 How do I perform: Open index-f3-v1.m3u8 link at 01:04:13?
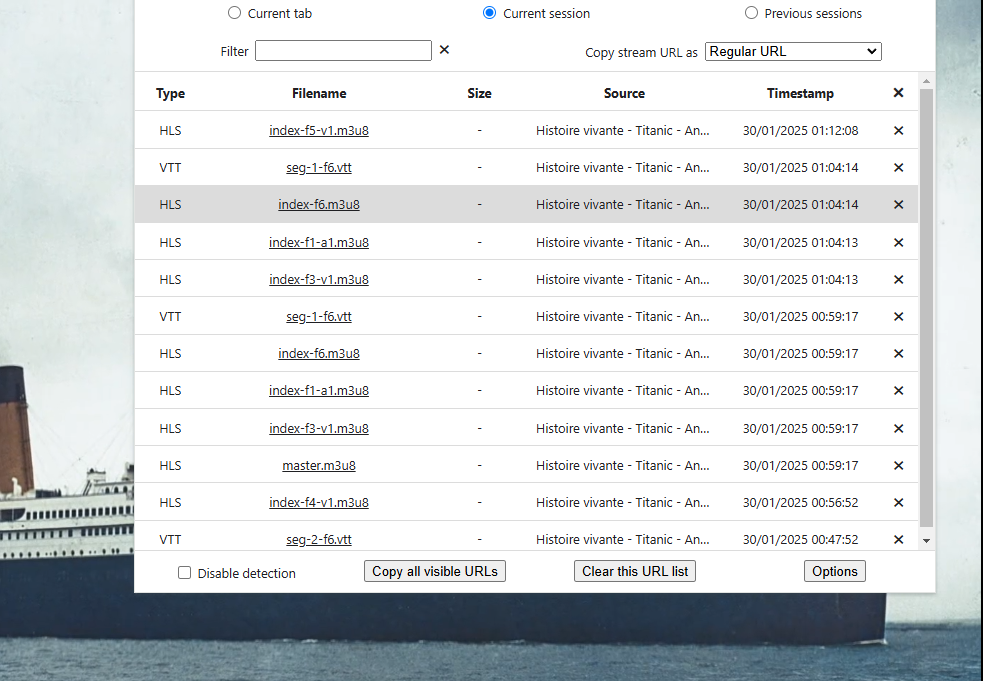tap(319, 279)
